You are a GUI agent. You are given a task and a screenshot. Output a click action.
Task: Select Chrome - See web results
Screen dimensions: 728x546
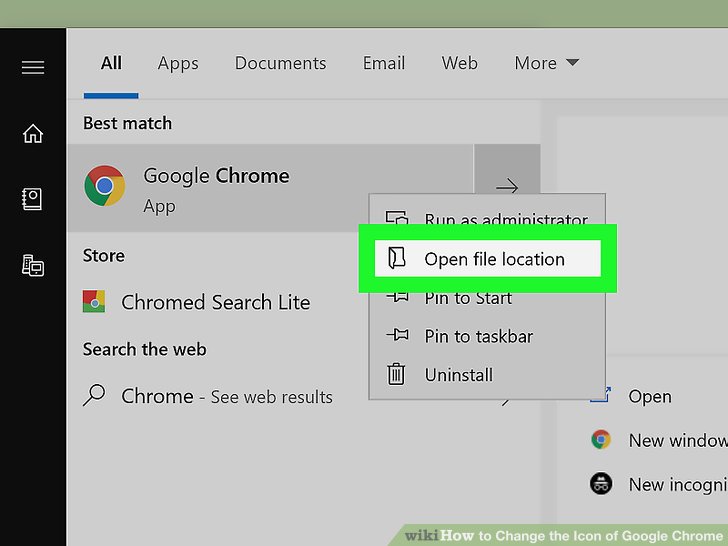227,396
